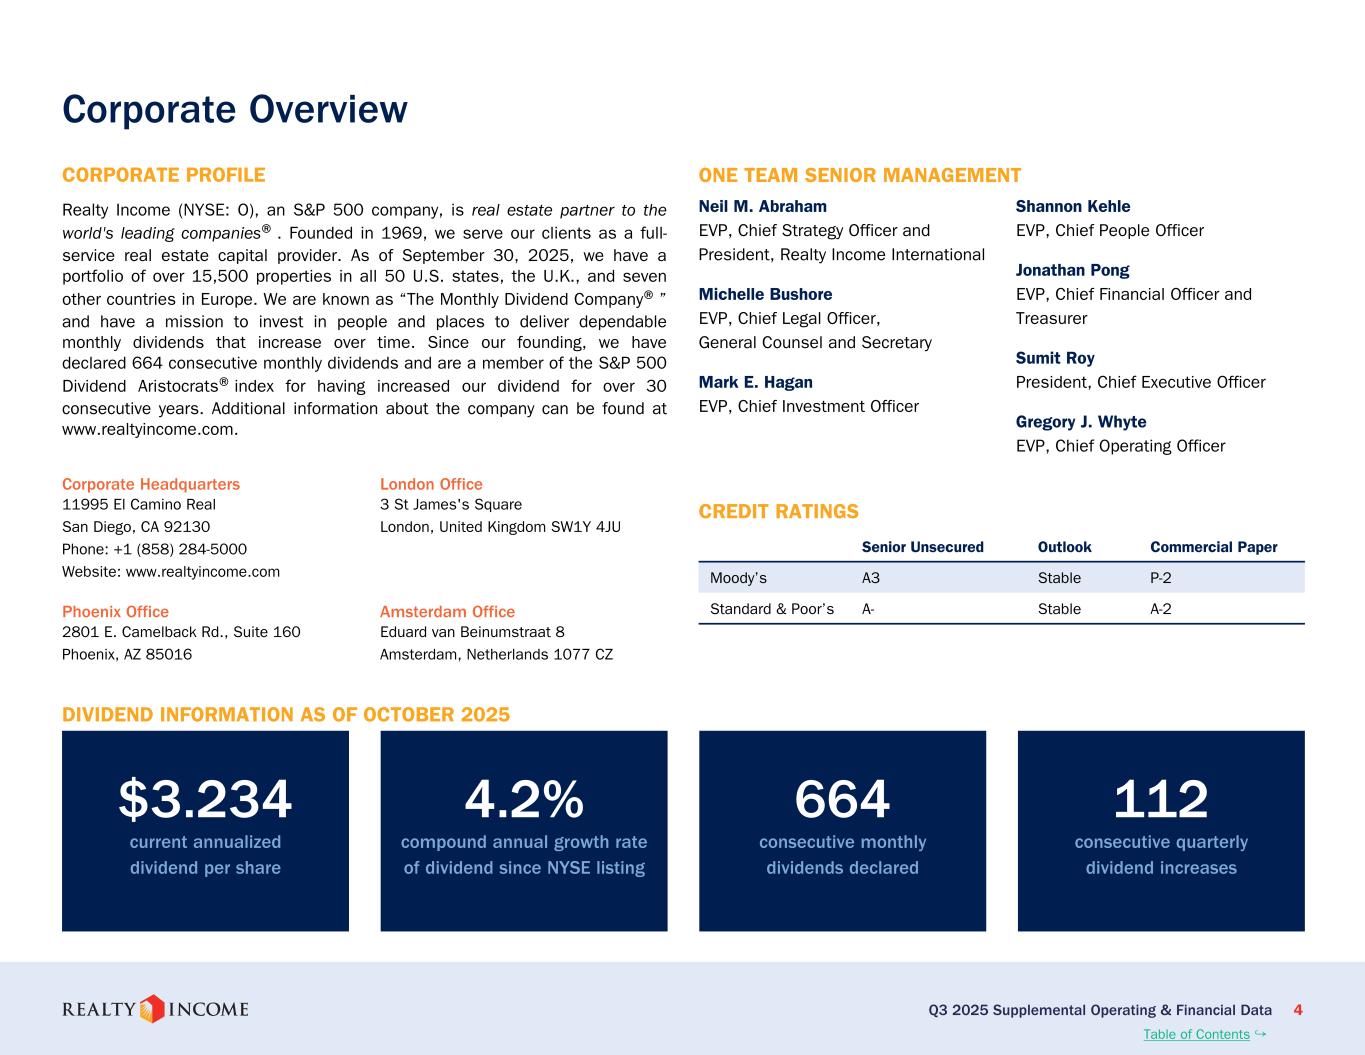This screenshot has height=1055, width=1365.
Task: Click Sumit Roy's name in senior management
Action: point(1055,358)
